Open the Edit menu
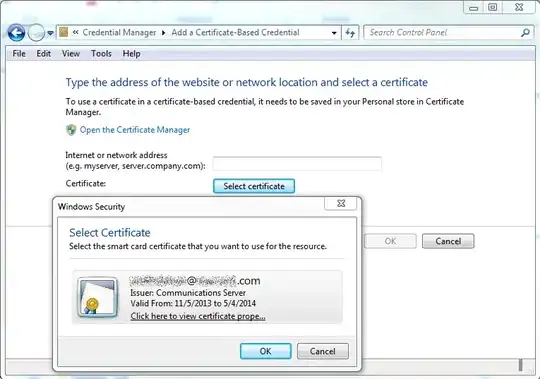 tap(44, 54)
